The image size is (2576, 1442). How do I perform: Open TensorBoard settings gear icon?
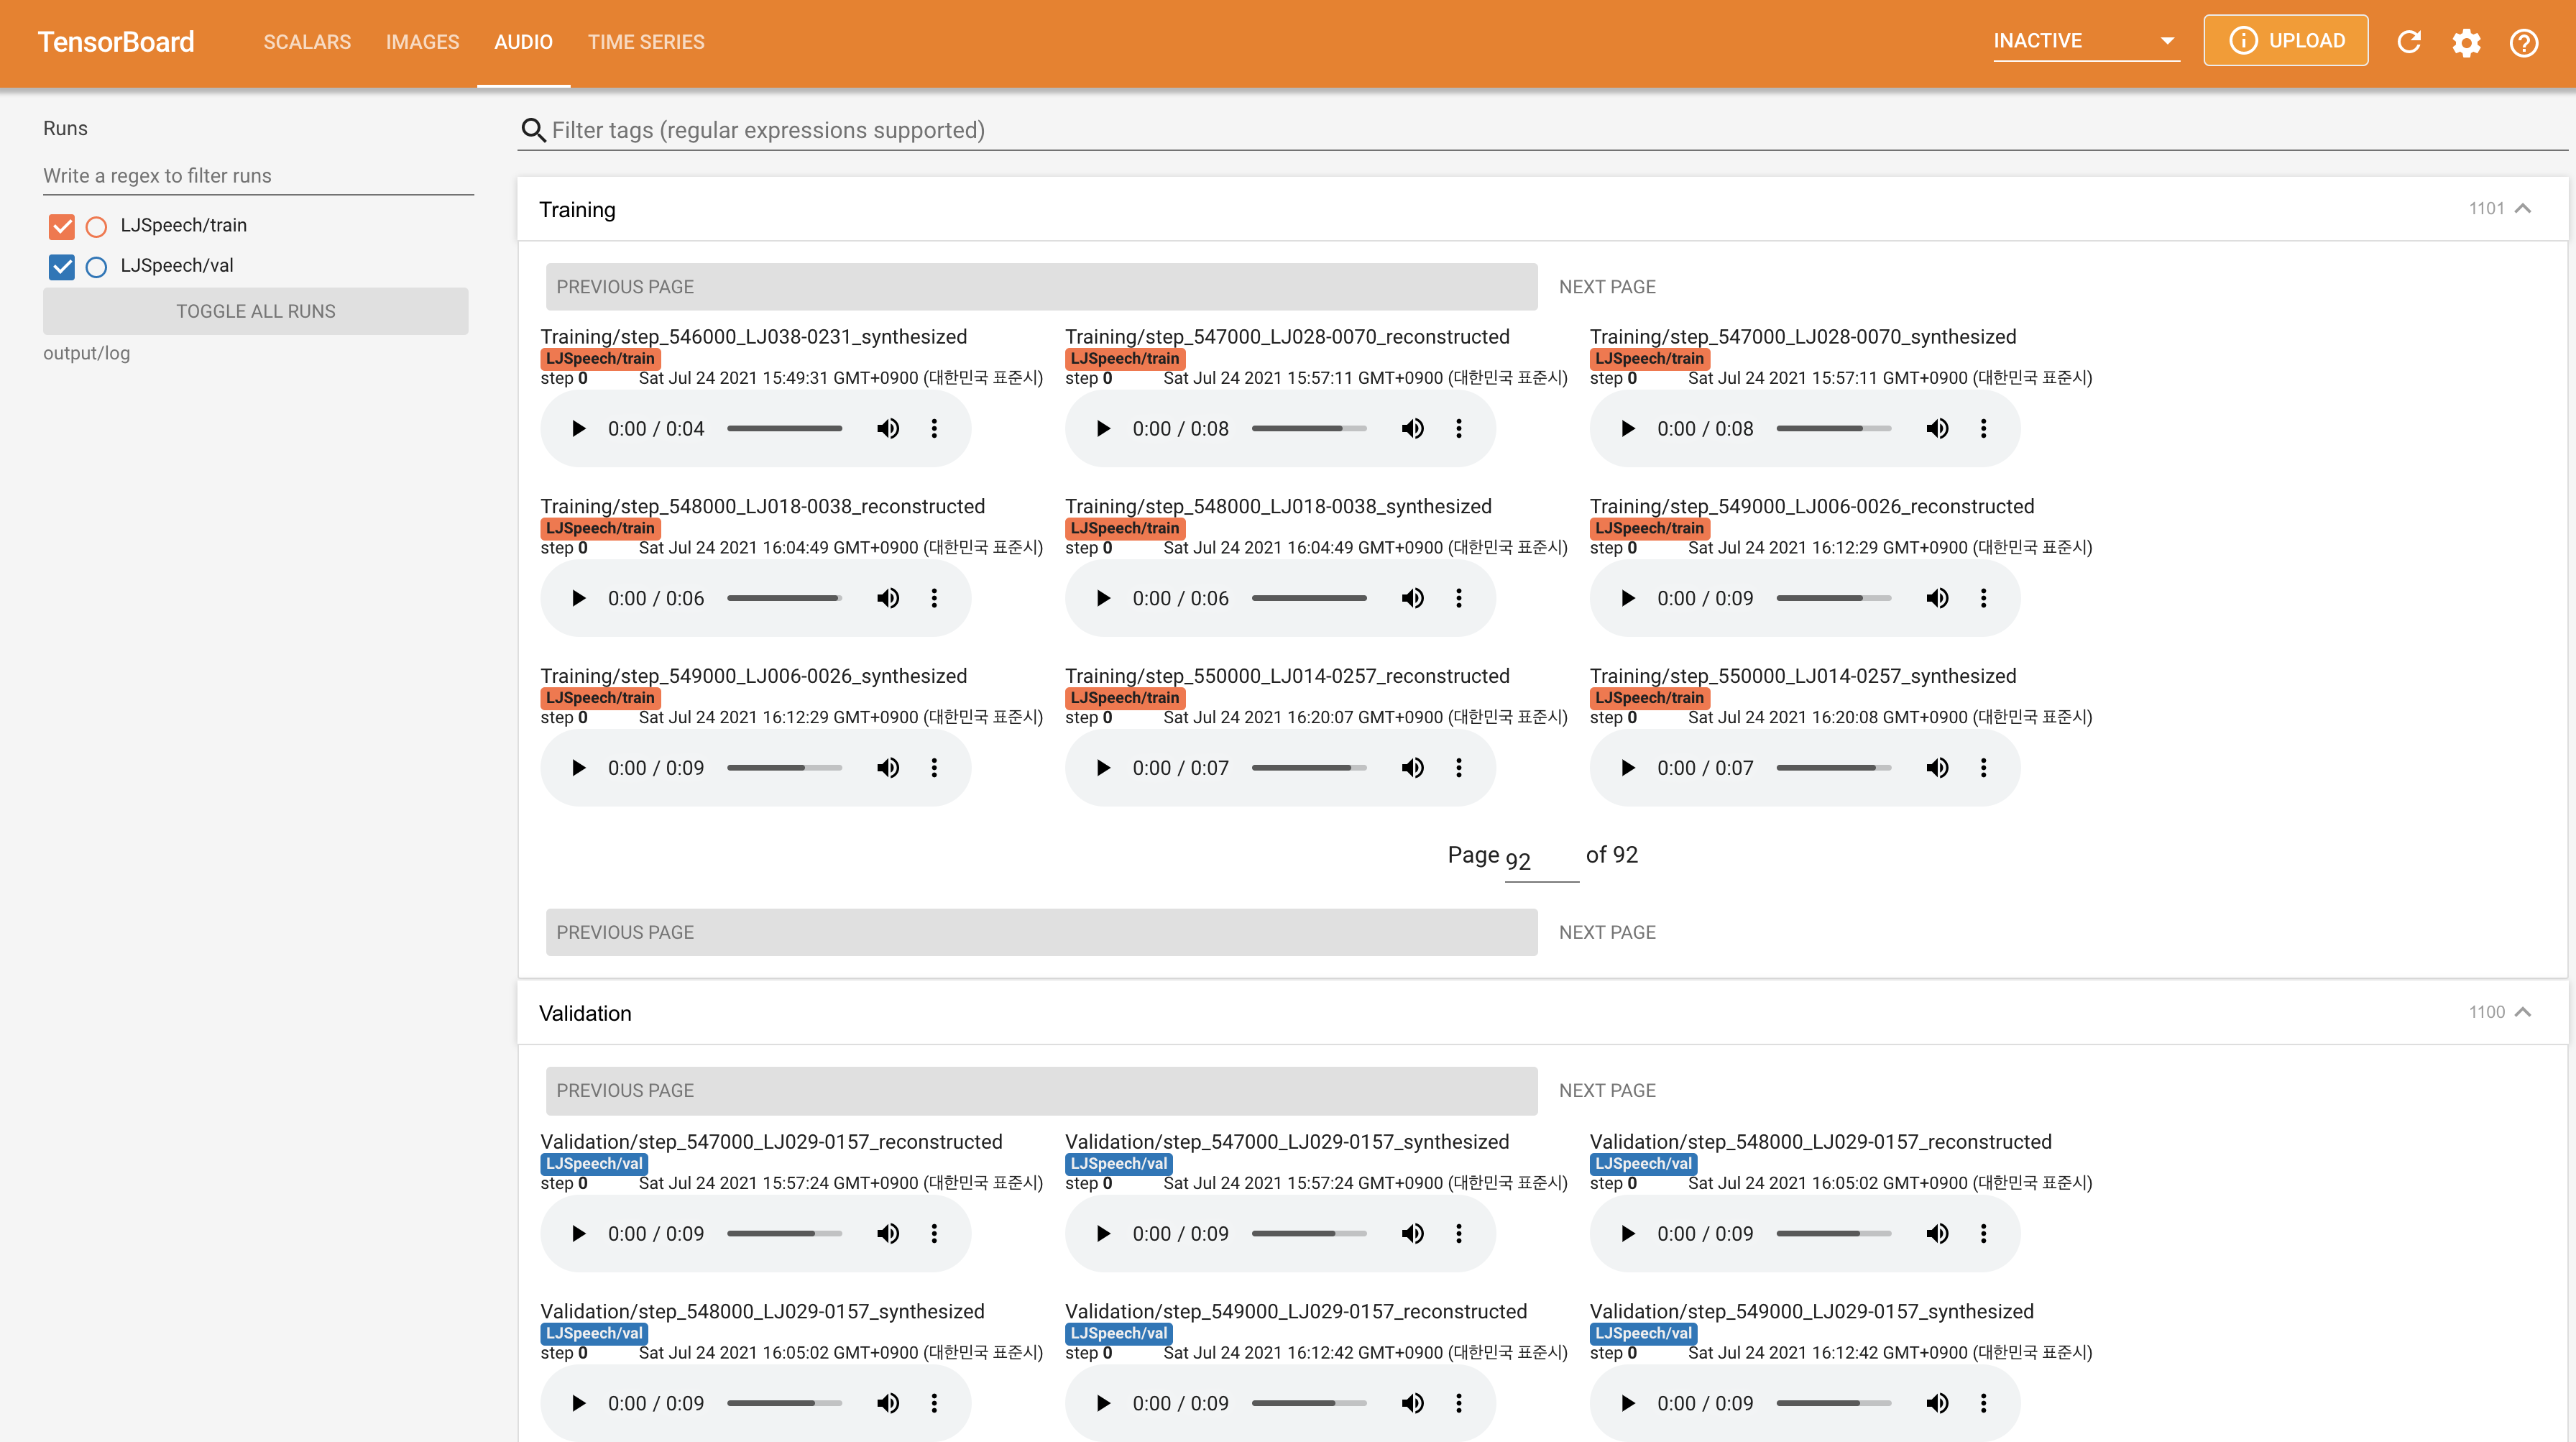point(2466,42)
